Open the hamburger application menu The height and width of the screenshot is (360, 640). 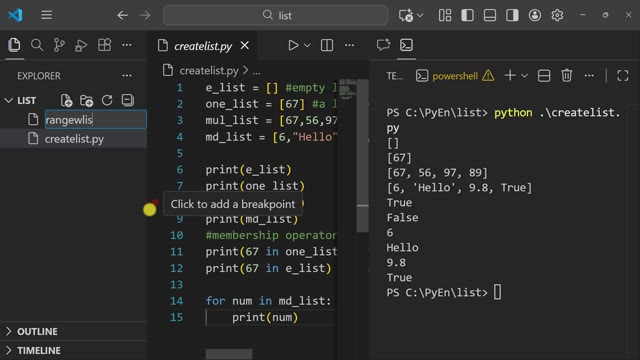47,15
